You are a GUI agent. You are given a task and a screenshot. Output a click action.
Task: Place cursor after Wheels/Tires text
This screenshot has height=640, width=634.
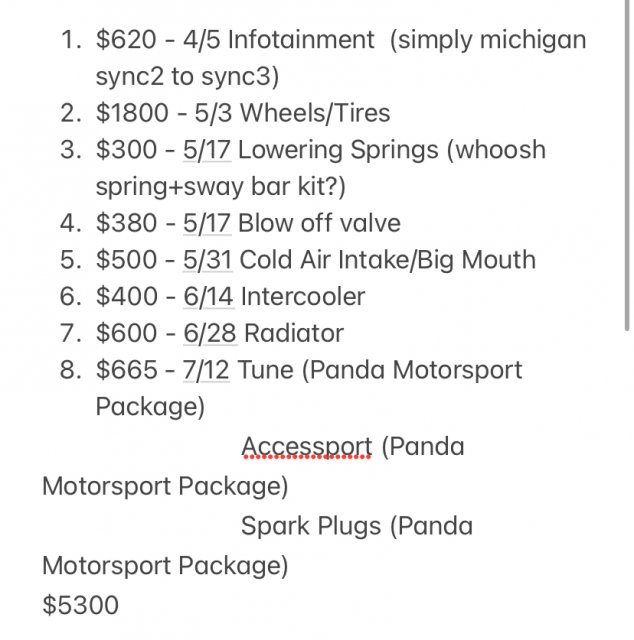(391, 113)
